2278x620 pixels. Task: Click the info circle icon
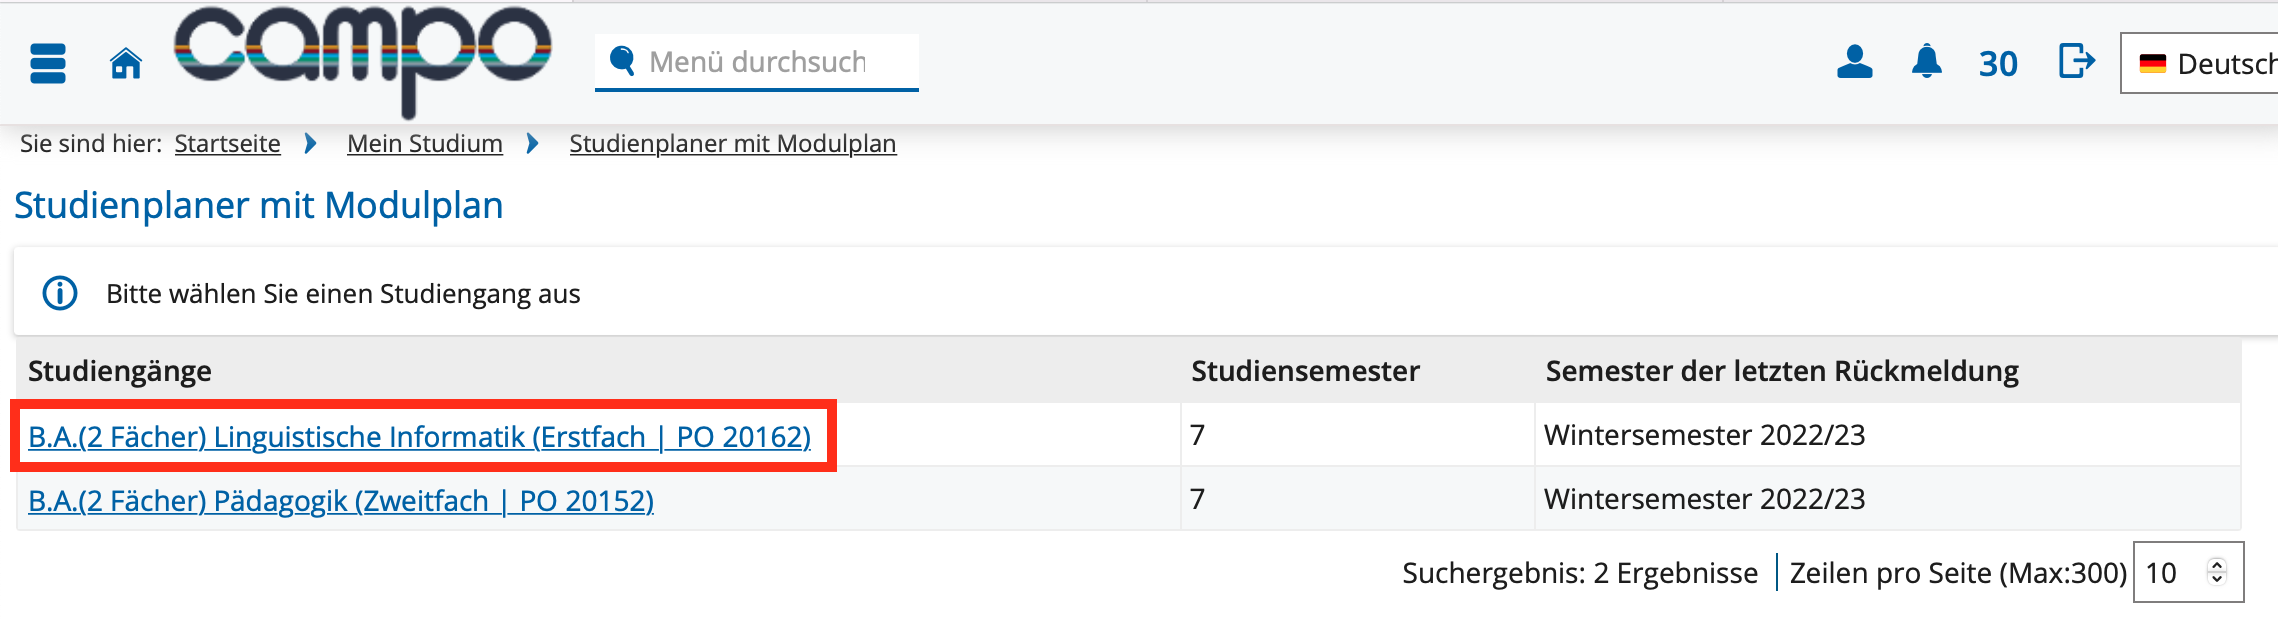click(x=60, y=294)
